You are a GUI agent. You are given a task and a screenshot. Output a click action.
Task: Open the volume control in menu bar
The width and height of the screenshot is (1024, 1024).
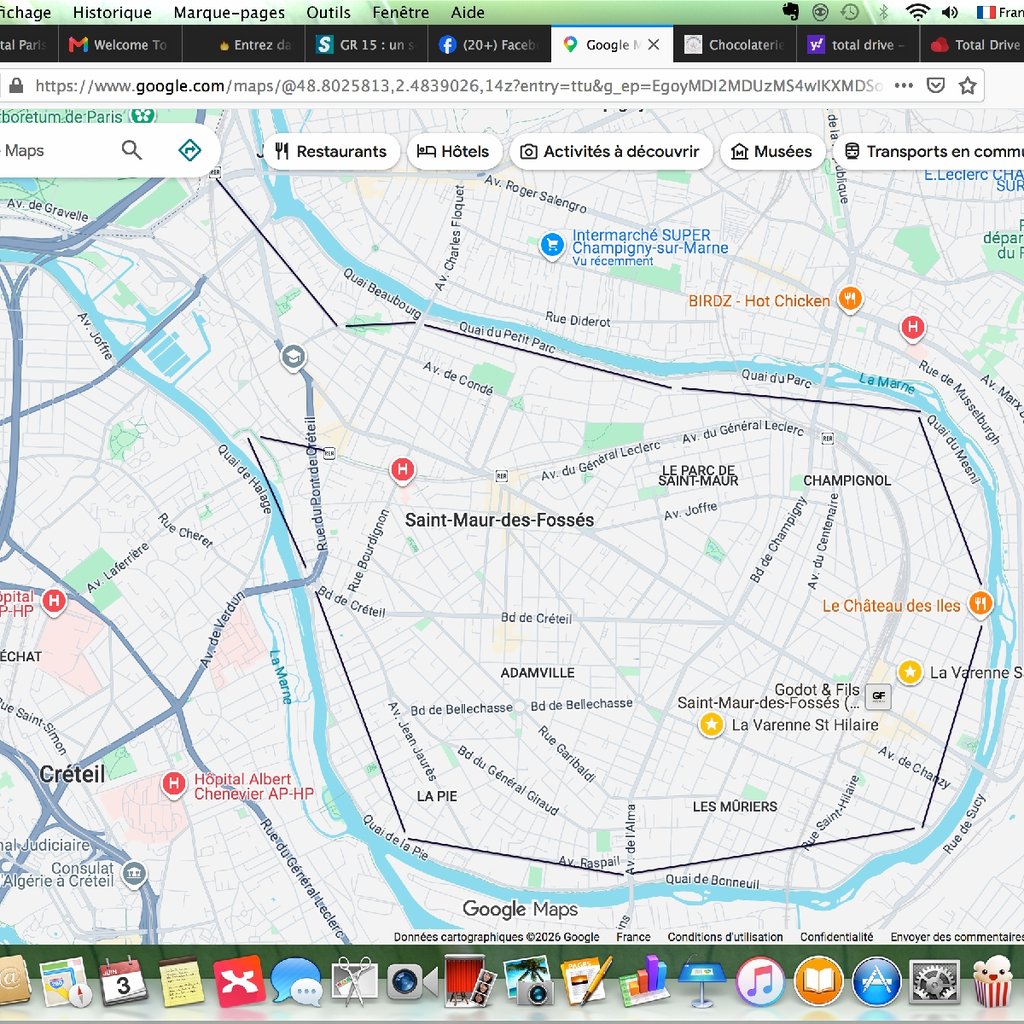click(x=950, y=12)
